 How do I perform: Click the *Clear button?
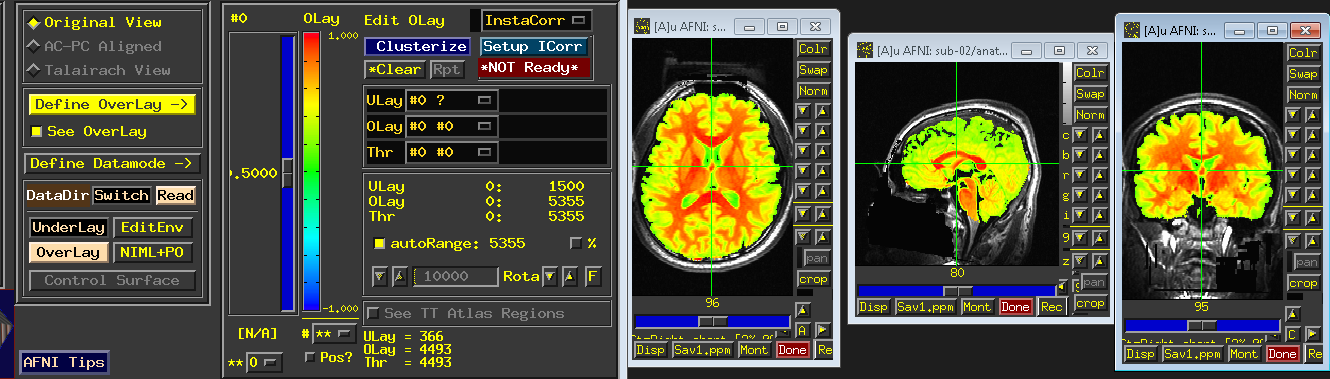395,69
